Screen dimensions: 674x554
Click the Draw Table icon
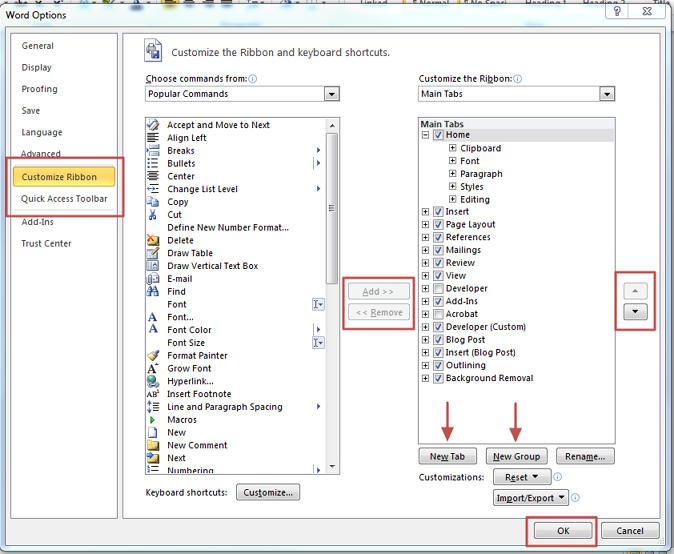(153, 253)
